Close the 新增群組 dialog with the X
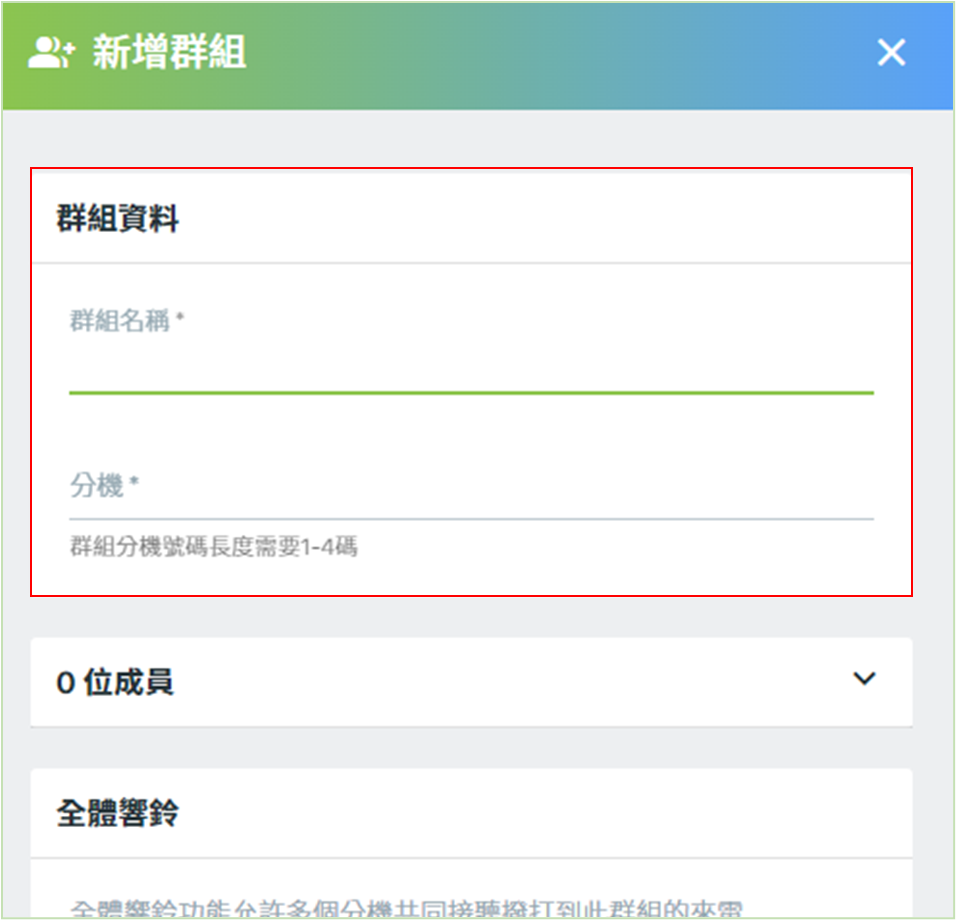The image size is (956, 920). [891, 52]
